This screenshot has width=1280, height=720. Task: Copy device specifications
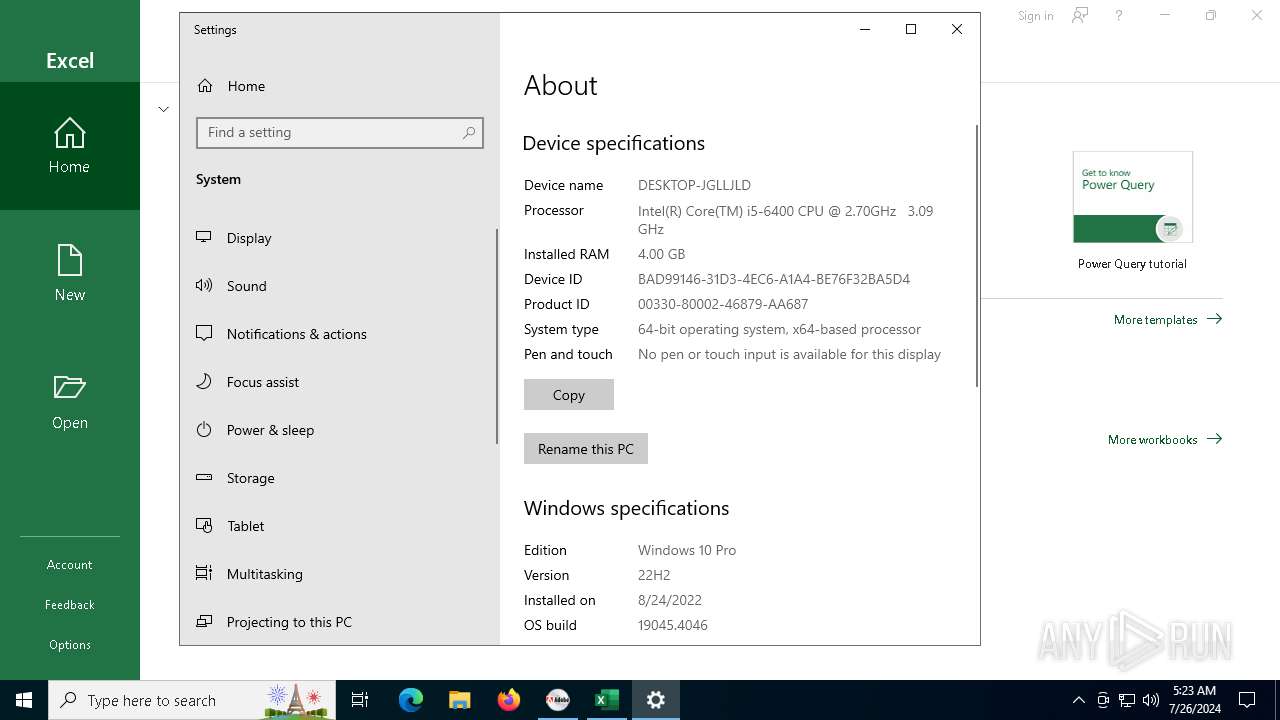(569, 395)
